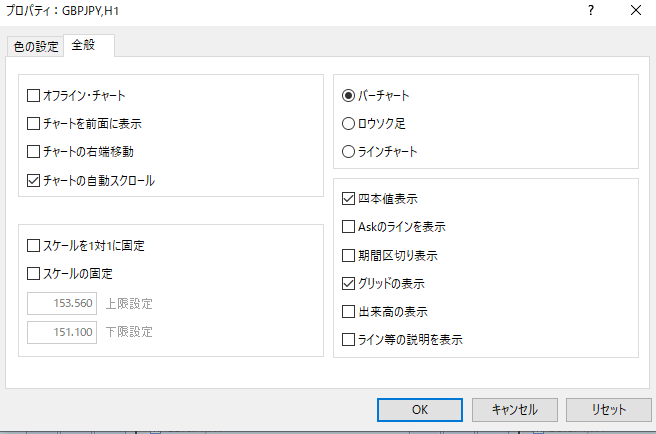The width and height of the screenshot is (656, 434).
Task: Enable スケールを1対1に固定 checkbox
Action: click(35, 245)
